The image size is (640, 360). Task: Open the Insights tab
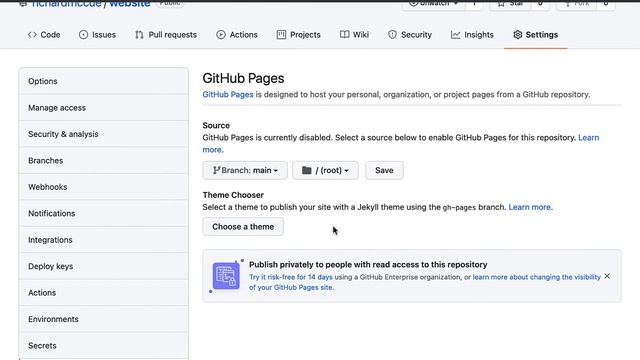tap(472, 35)
